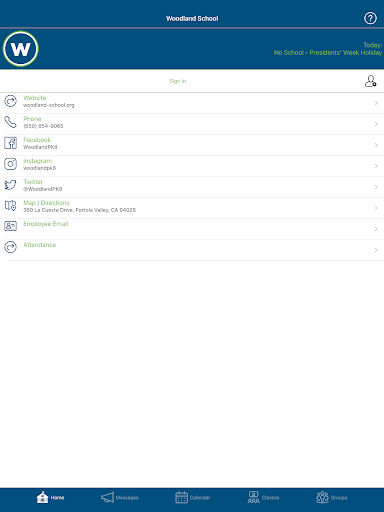The width and height of the screenshot is (384, 512).
Task: Click No School Presidents' Week Holiday notice
Action: click(x=328, y=53)
